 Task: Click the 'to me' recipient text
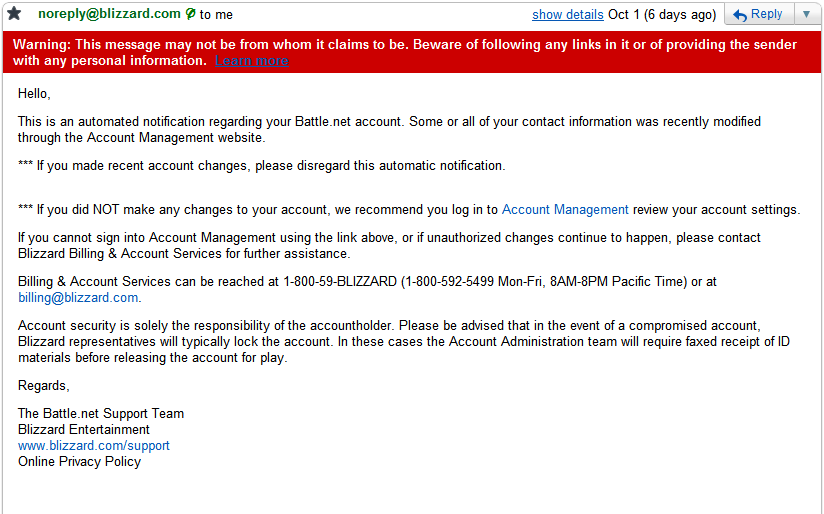(x=216, y=15)
